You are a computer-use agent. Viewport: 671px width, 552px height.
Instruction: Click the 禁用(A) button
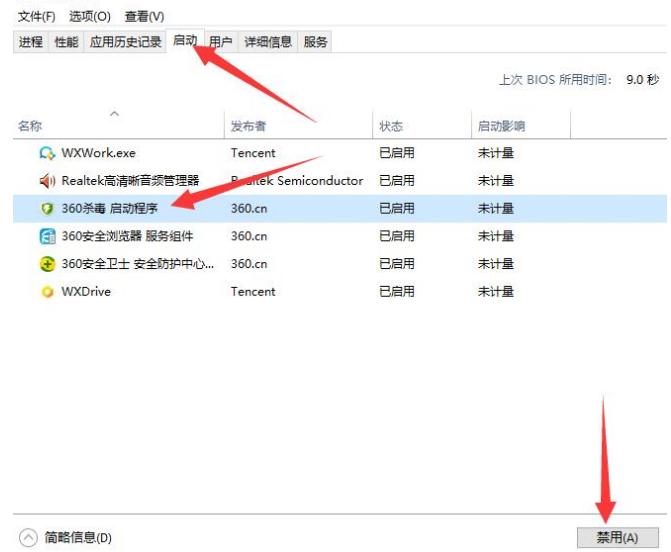click(618, 537)
